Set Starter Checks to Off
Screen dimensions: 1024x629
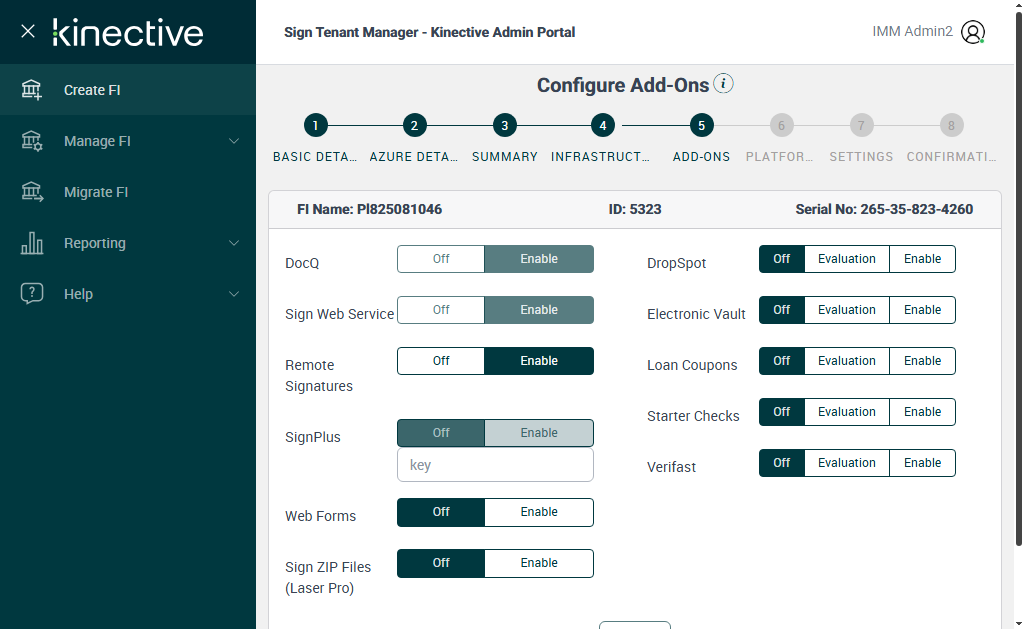782,411
